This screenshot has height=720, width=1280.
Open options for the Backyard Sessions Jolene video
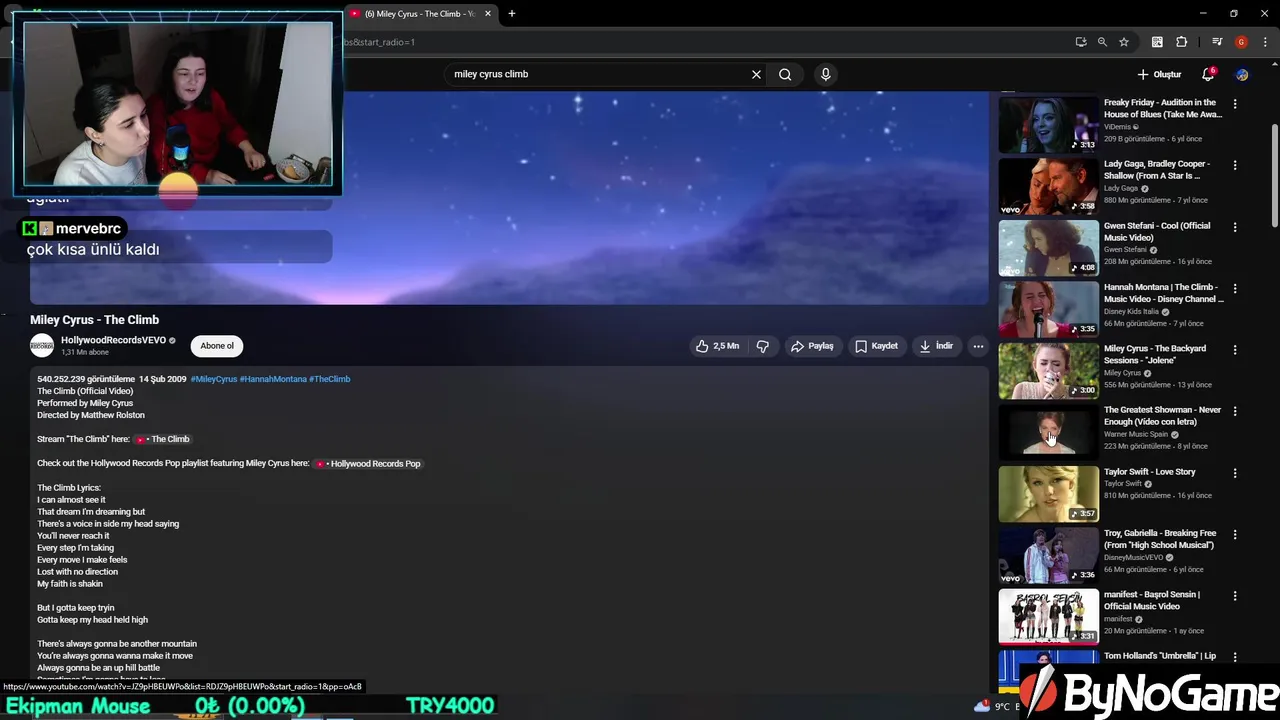(x=1235, y=350)
